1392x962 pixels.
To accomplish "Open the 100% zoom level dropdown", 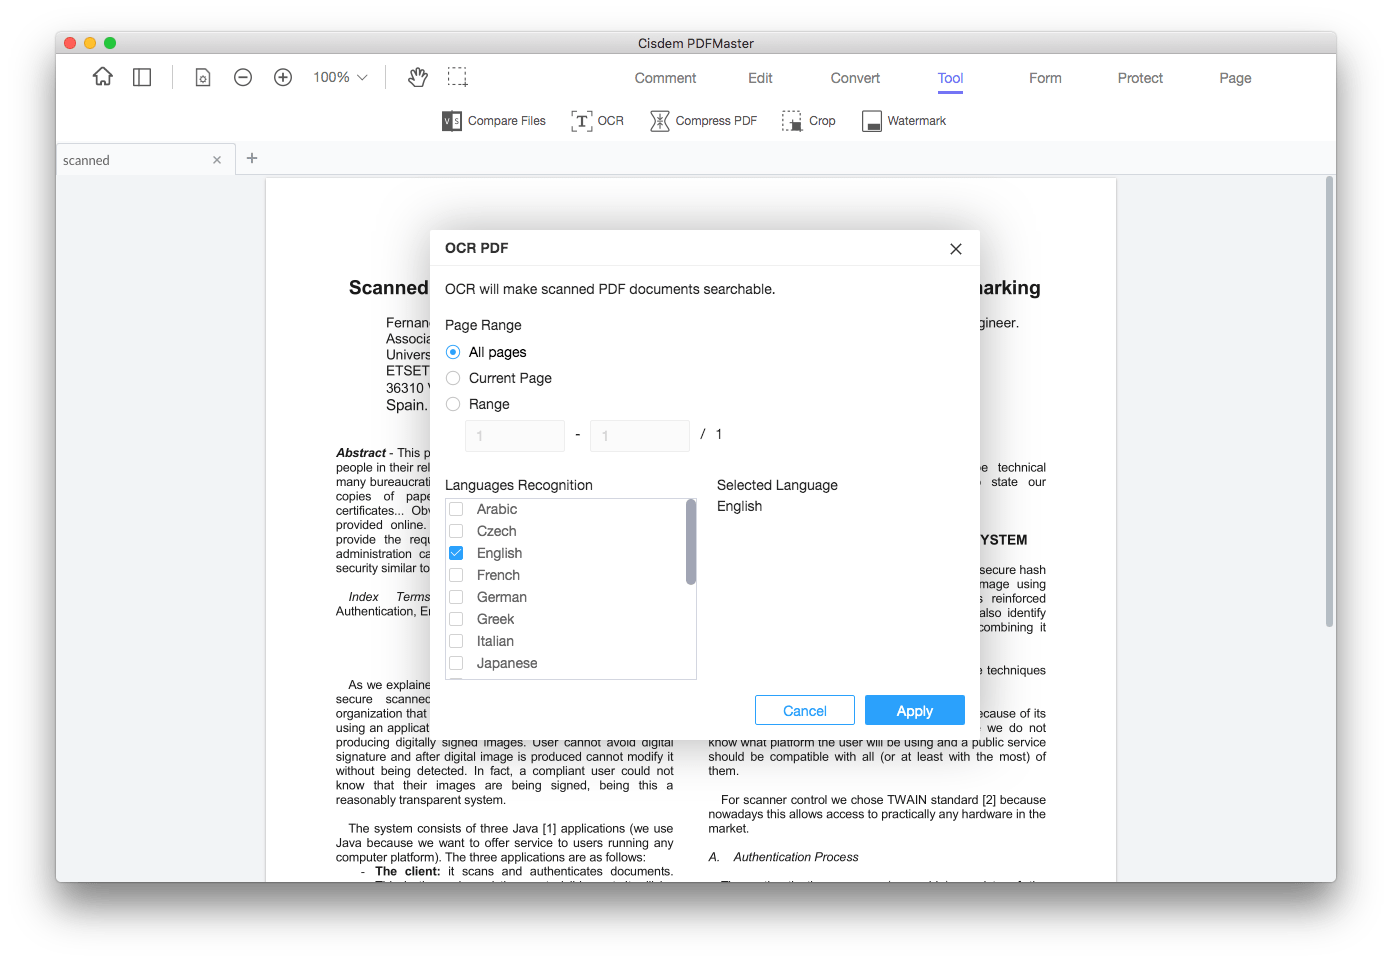I will [340, 77].
